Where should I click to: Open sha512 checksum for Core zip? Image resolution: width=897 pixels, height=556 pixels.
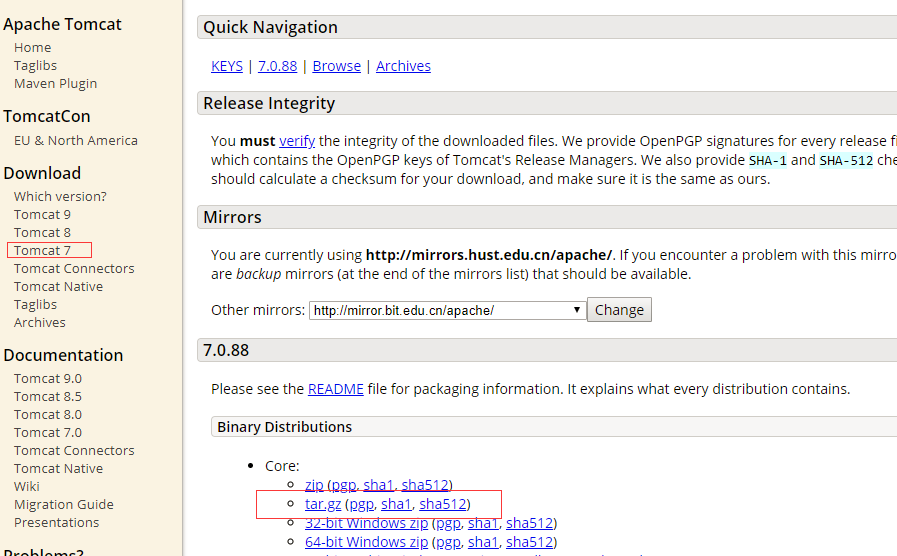click(x=424, y=485)
